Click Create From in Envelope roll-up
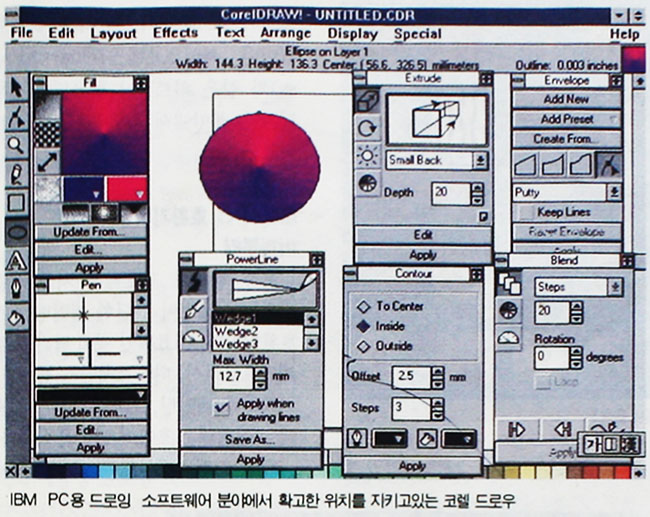Image resolution: width=650 pixels, height=517 pixels. point(567,138)
